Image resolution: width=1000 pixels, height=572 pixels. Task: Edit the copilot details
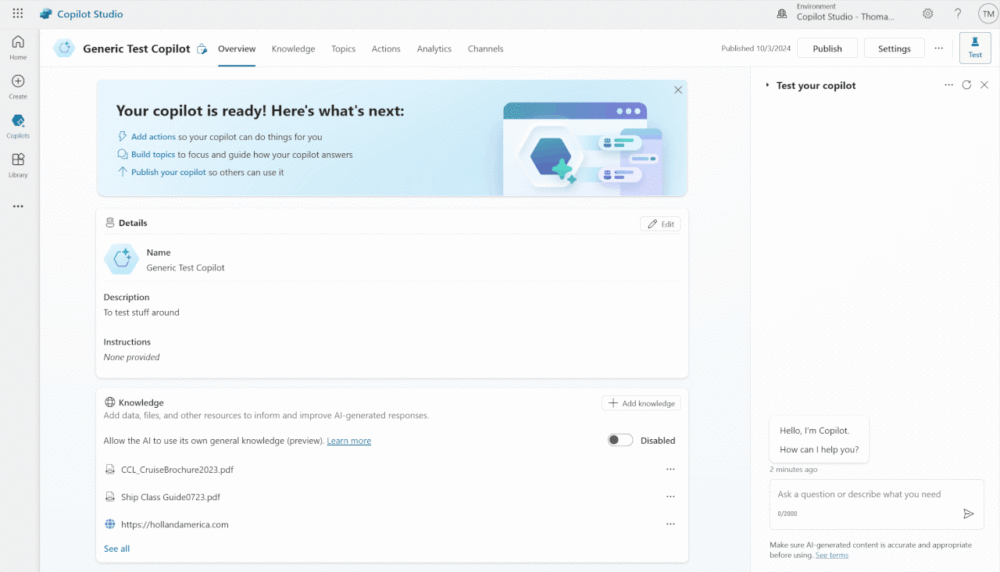click(660, 224)
